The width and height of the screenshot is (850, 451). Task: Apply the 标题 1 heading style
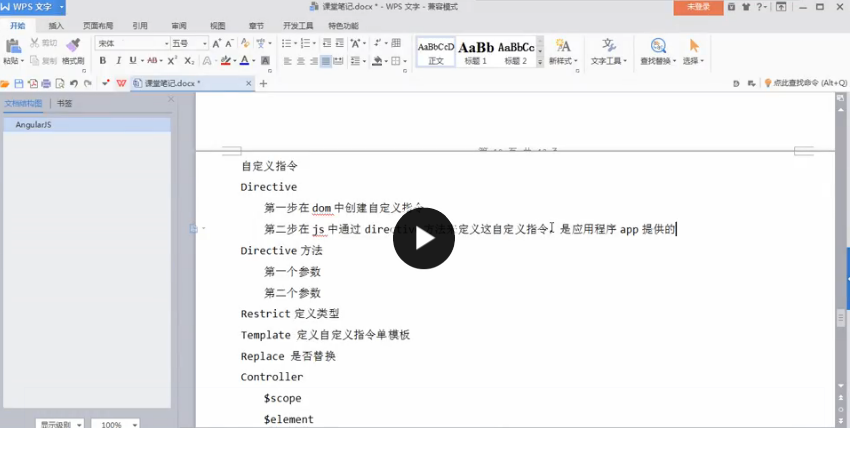coord(476,53)
